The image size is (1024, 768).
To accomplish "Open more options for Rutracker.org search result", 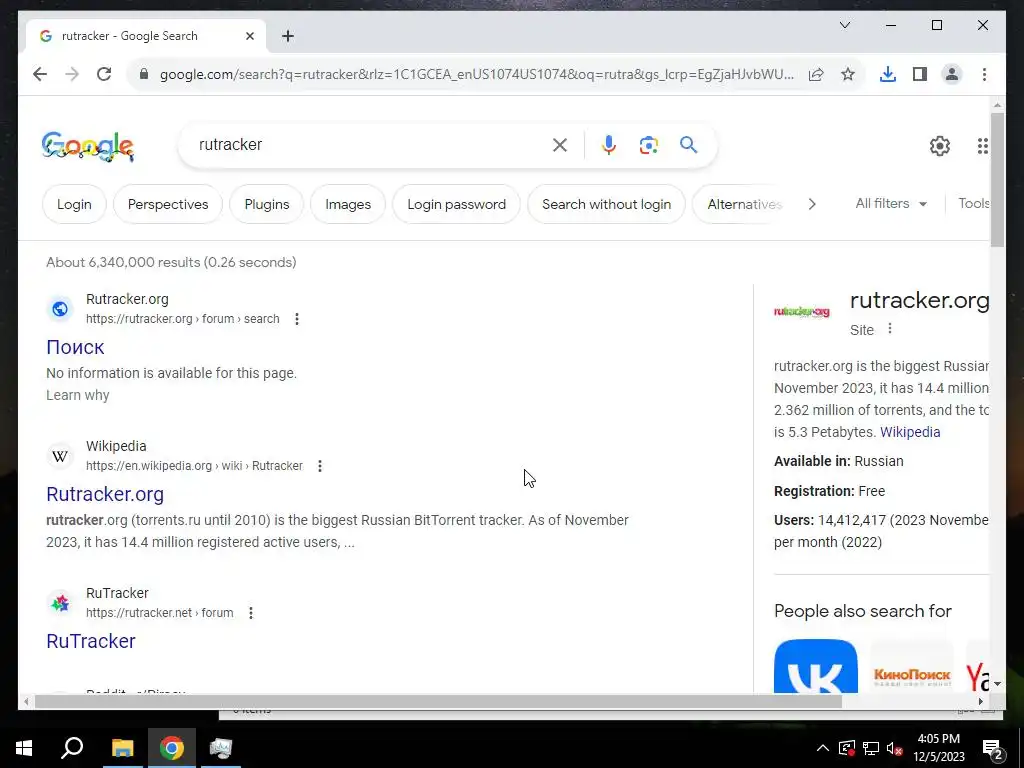I will click(x=296, y=319).
